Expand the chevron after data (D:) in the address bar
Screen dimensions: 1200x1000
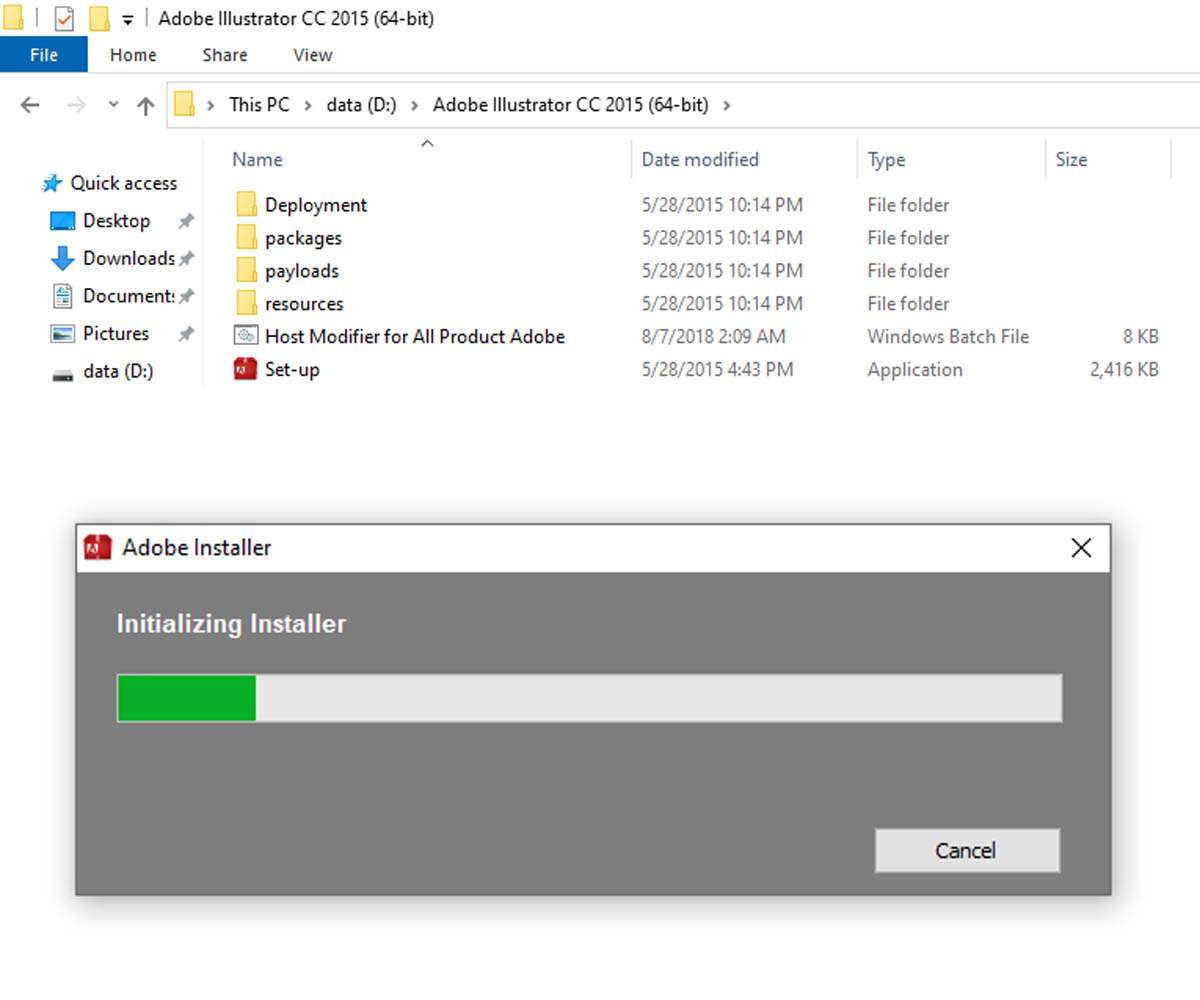coord(414,105)
